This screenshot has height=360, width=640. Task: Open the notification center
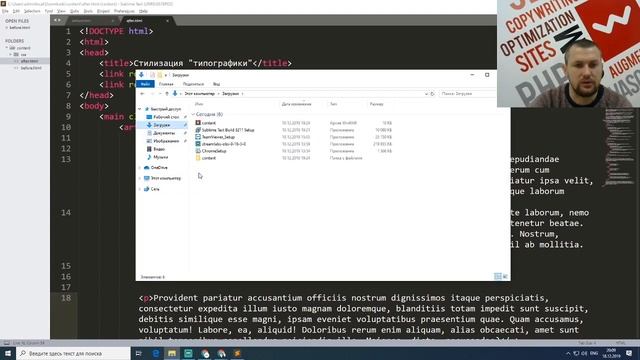point(629,353)
